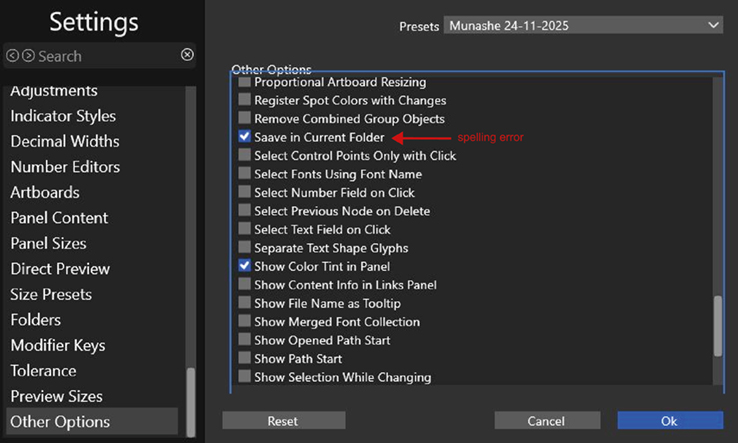Select Preview Sizes category
The width and height of the screenshot is (738, 443).
[57, 396]
